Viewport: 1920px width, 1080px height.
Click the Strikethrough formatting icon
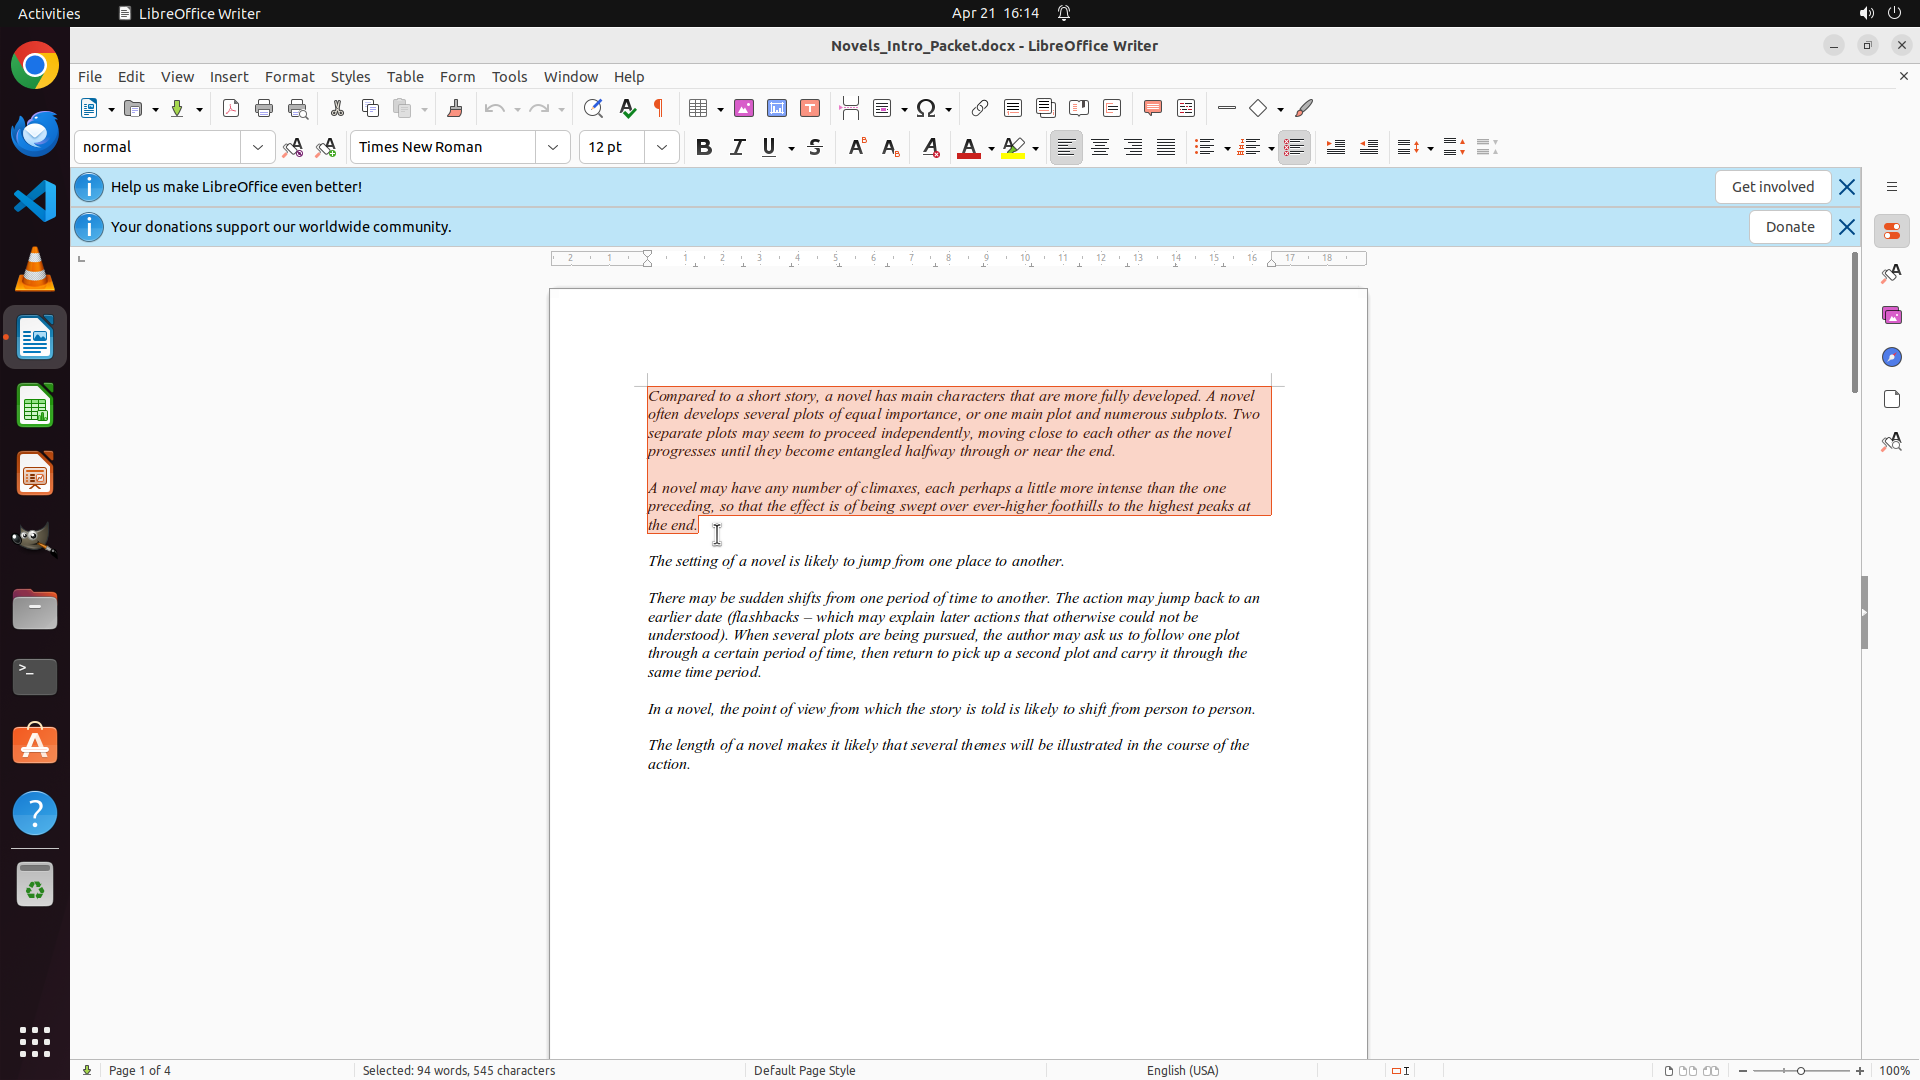pyautogui.click(x=815, y=147)
